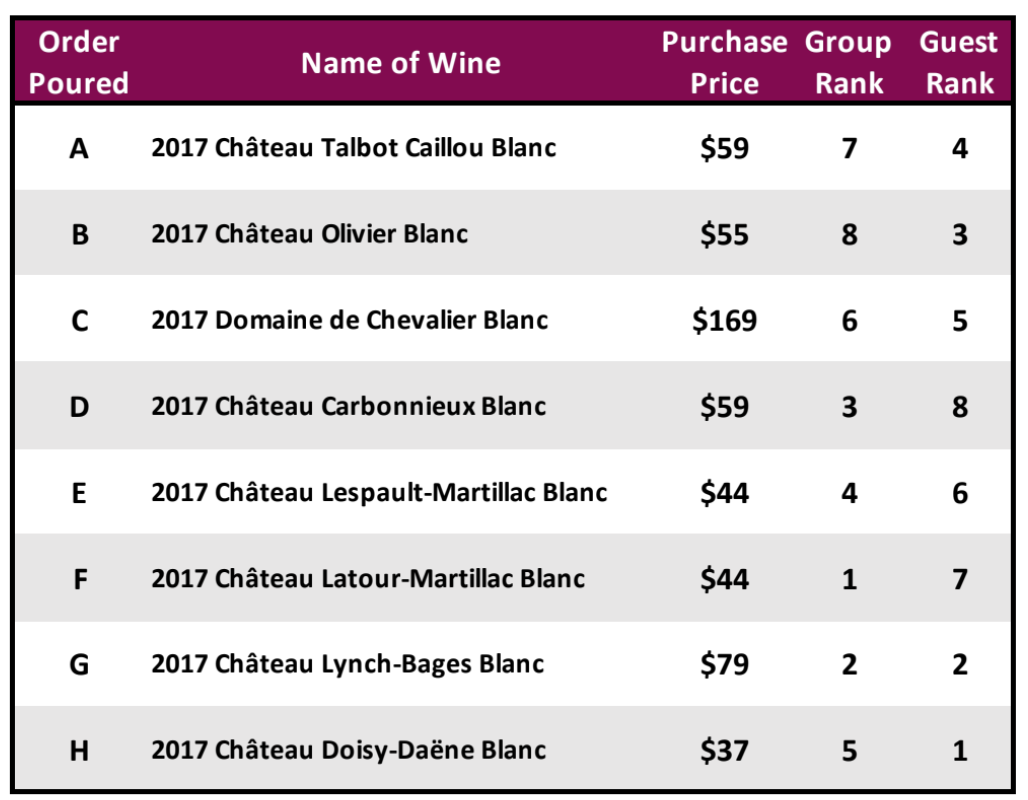Select order letter C cell
This screenshot has height=800, width=1028.
[79, 321]
